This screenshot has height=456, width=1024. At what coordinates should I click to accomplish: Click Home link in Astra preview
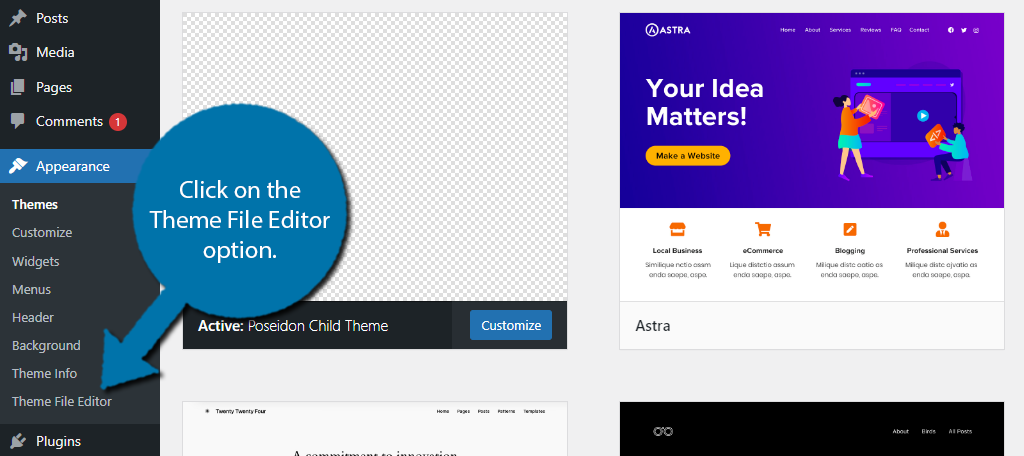click(788, 30)
